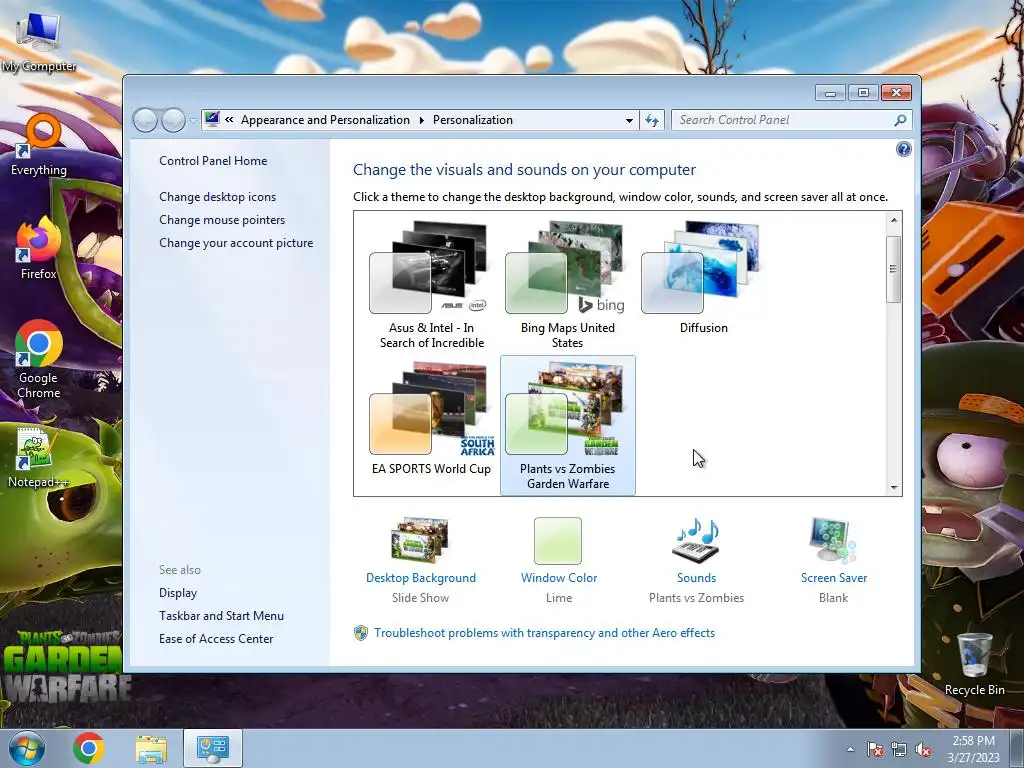Select Control Panel taskbar button
Image resolution: width=1024 pixels, height=768 pixels.
coord(213,748)
